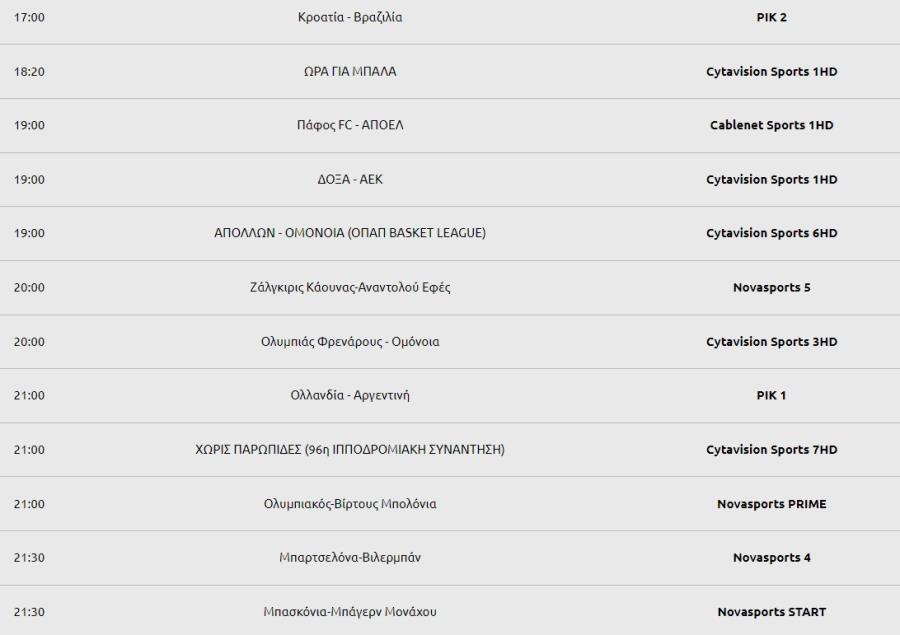
Task: Click the Novasports START channel name
Action: pyautogui.click(x=771, y=612)
